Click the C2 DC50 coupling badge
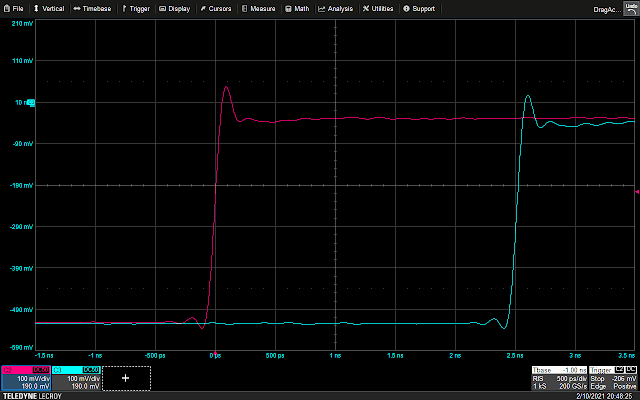640x400 pixels. coord(41,370)
